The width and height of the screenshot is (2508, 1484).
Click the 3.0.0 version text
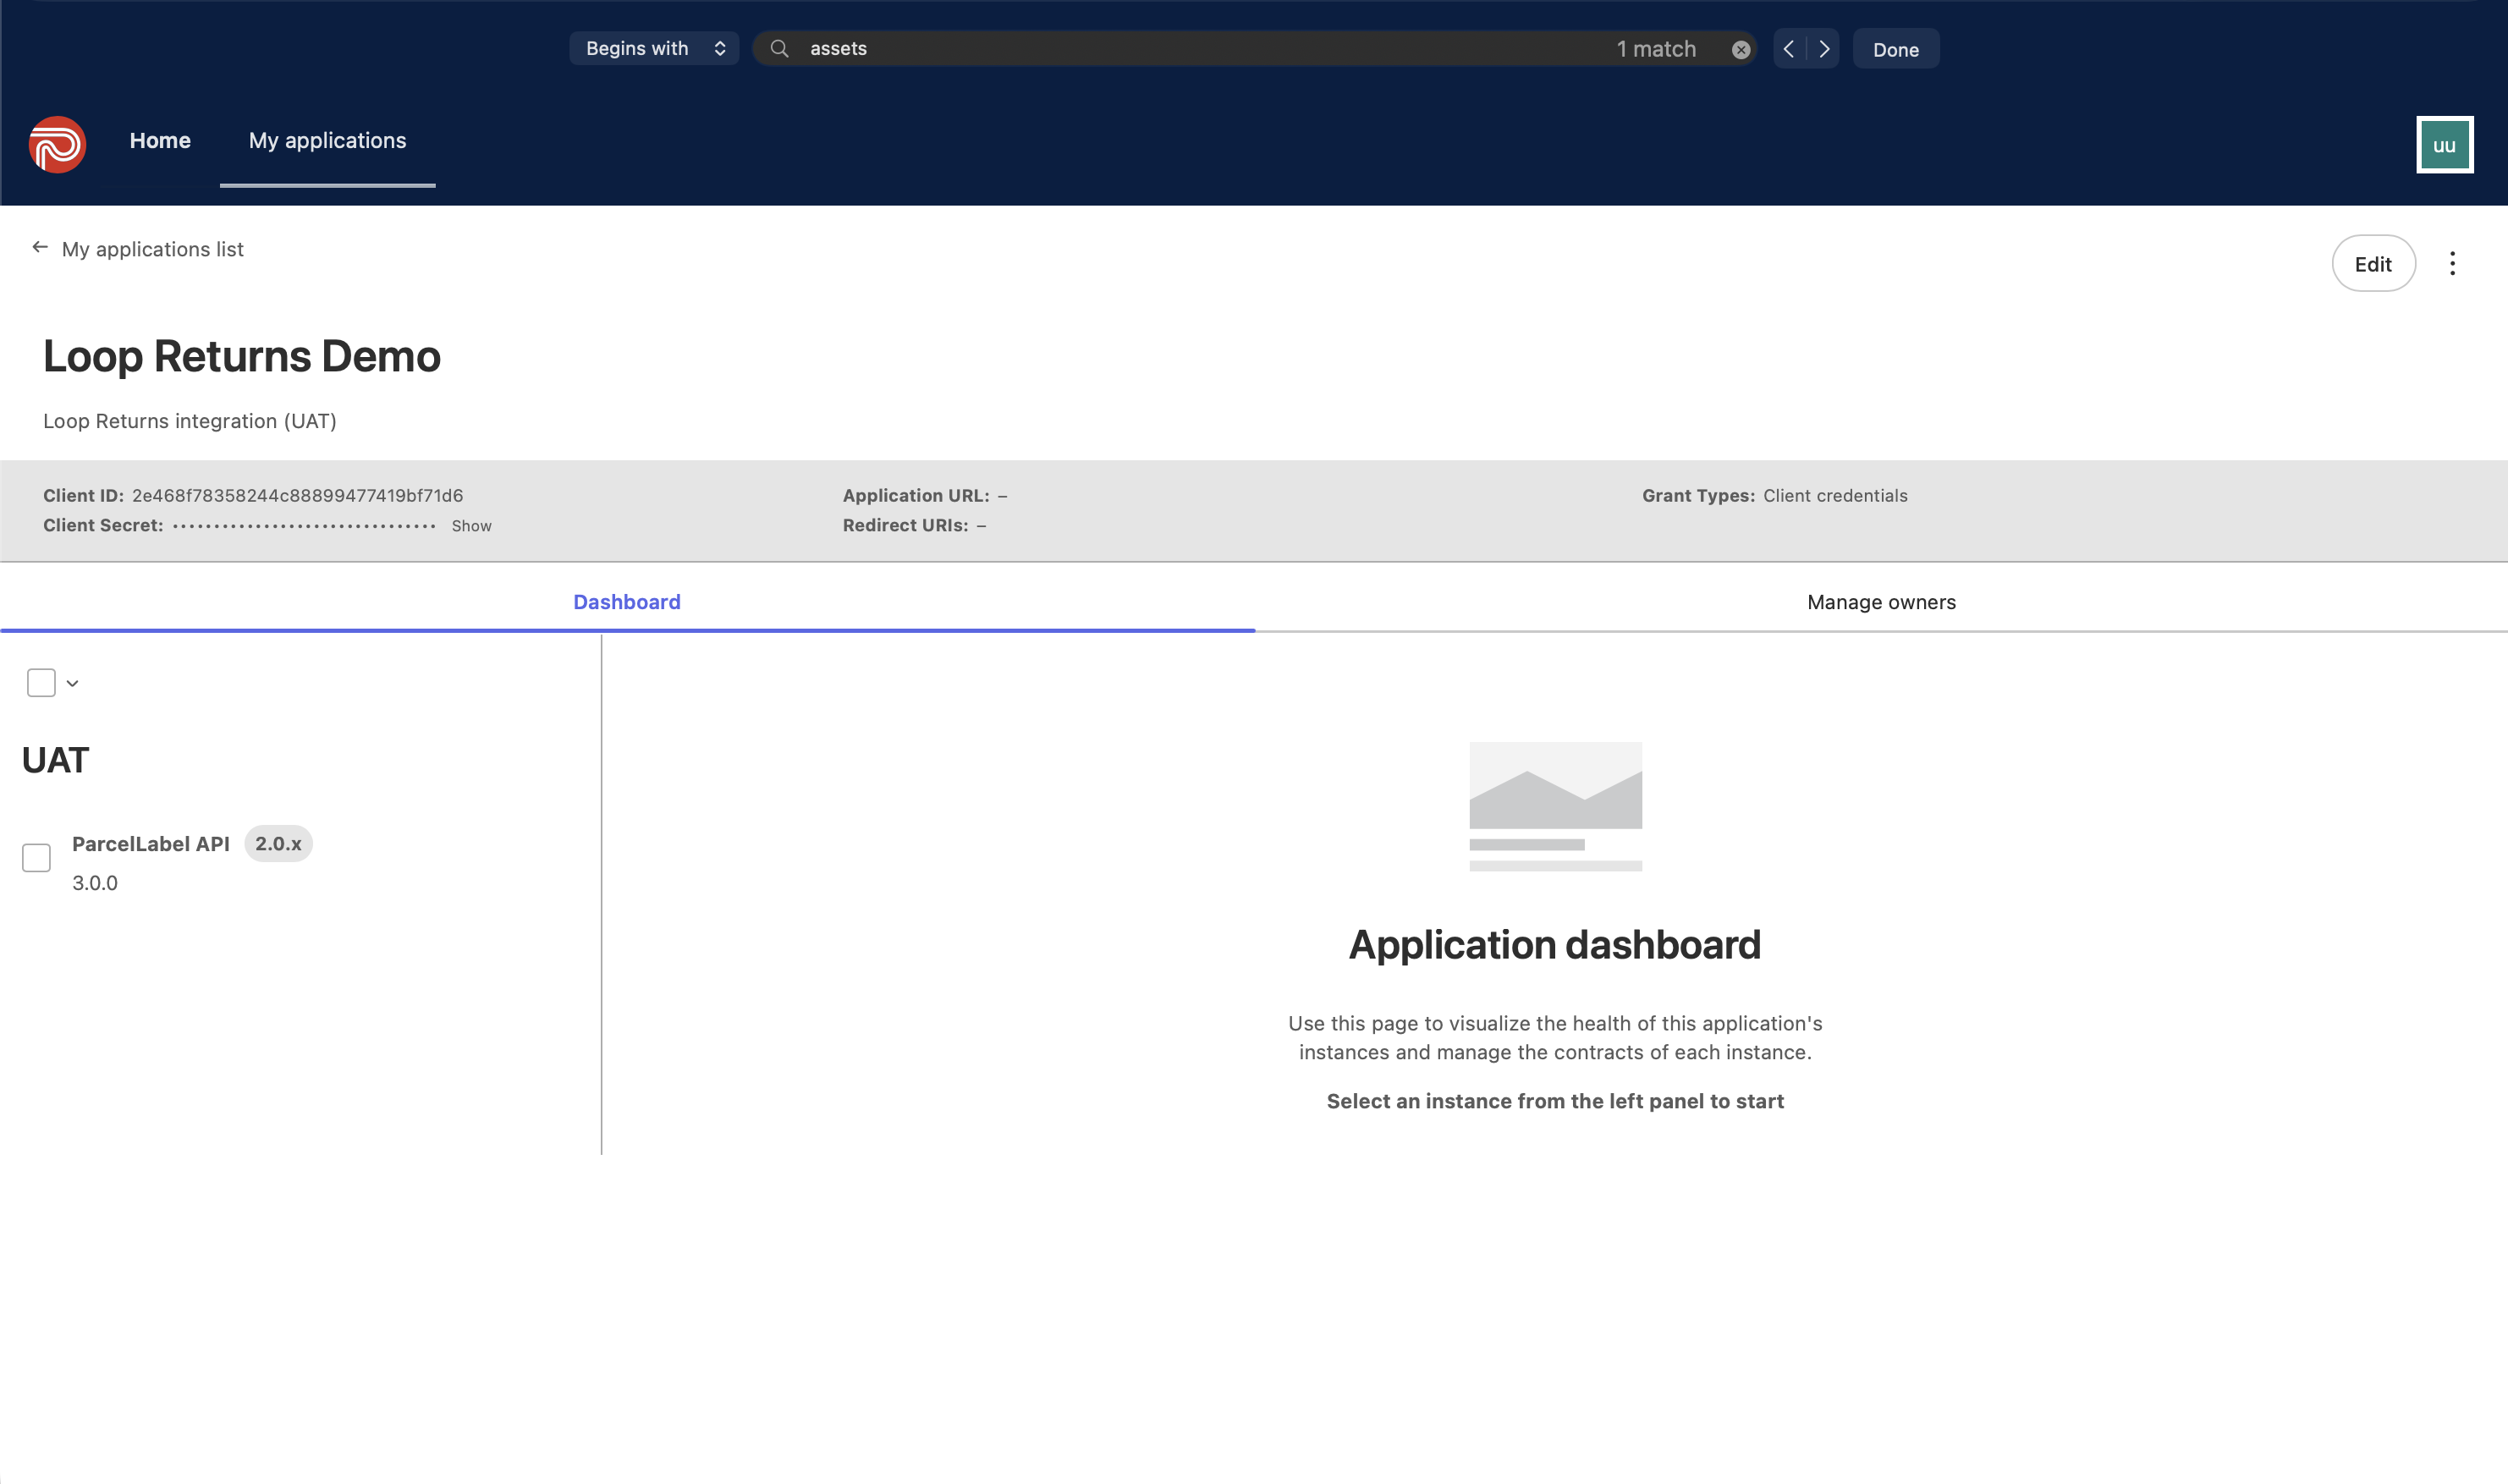[x=95, y=883]
